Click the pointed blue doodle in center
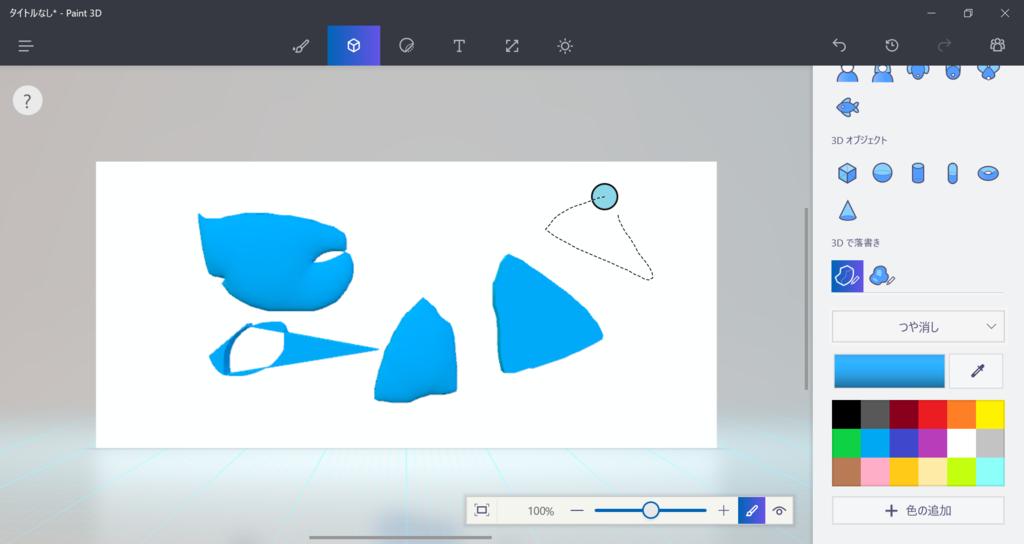 point(416,353)
